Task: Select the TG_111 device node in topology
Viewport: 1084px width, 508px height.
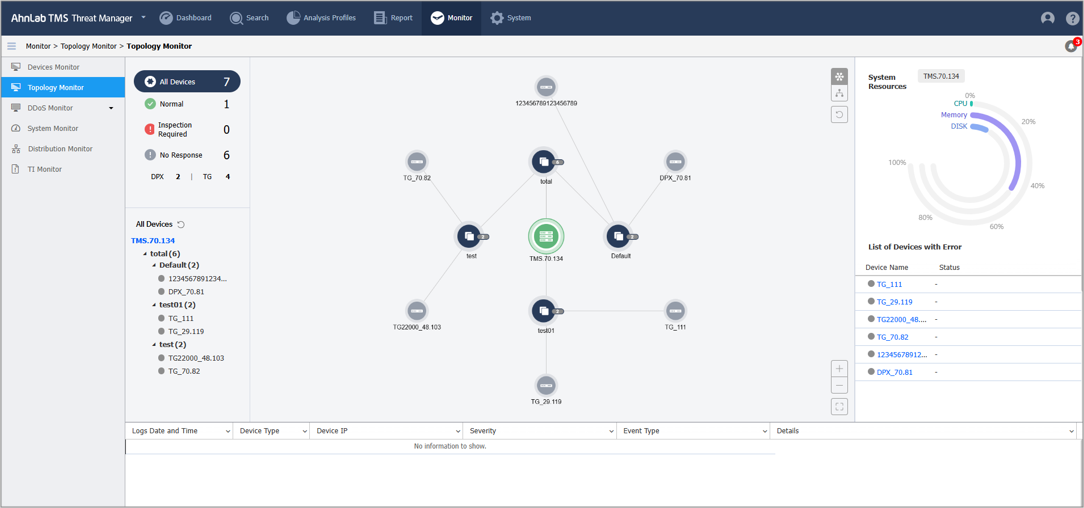Action: click(675, 310)
